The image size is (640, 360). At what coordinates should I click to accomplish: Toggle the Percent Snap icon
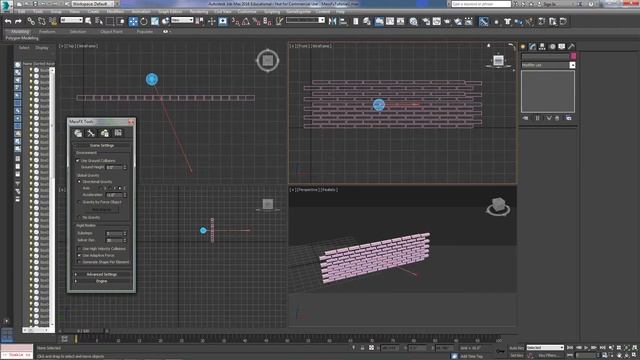pyautogui.click(x=256, y=21)
